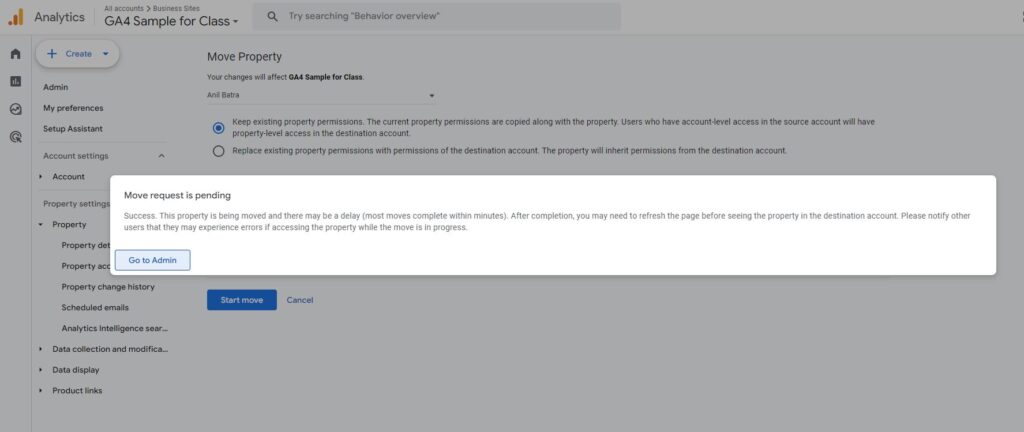Viewport: 1024px width, 432px height.
Task: Click the plus icon on Create
Action: [x=52, y=54]
